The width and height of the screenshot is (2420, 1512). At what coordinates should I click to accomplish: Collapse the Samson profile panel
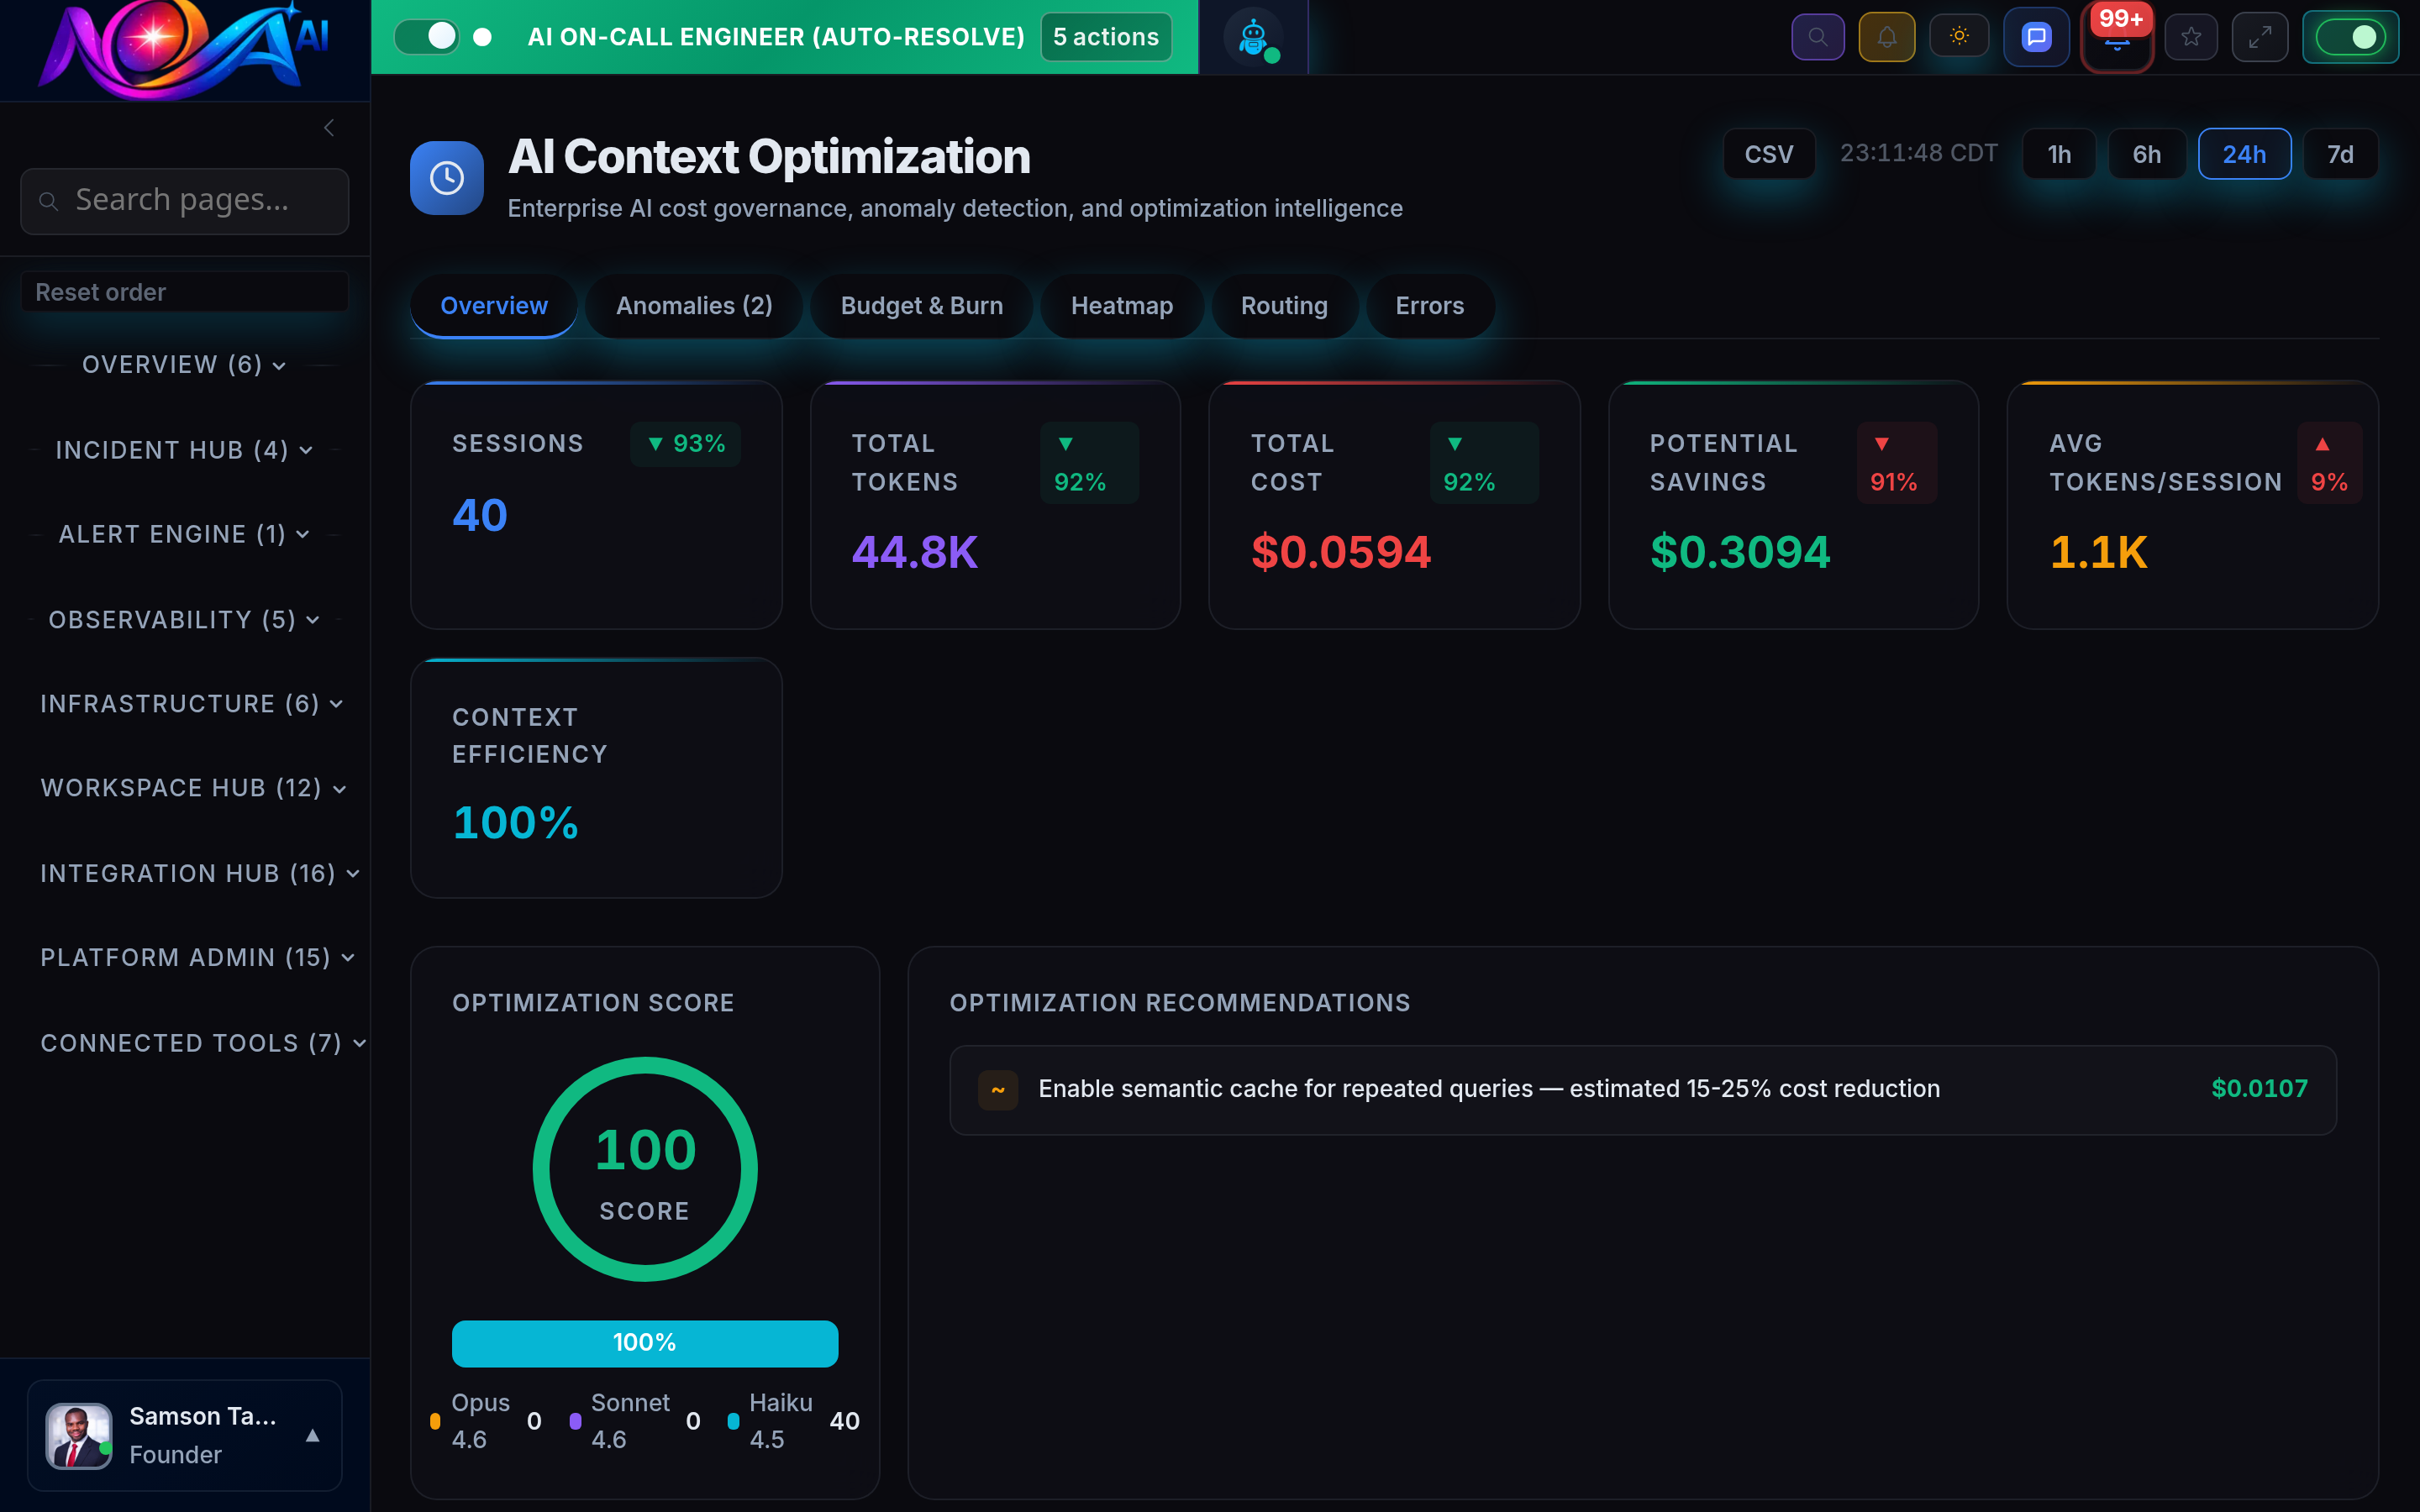(312, 1436)
